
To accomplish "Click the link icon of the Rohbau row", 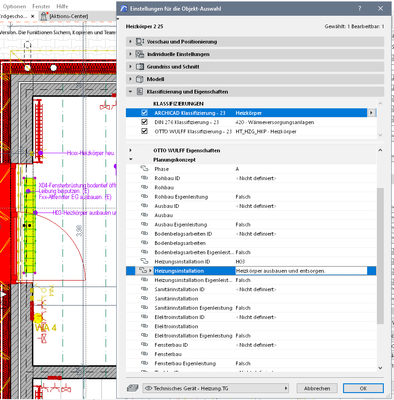I will pyautogui.click(x=144, y=187).
